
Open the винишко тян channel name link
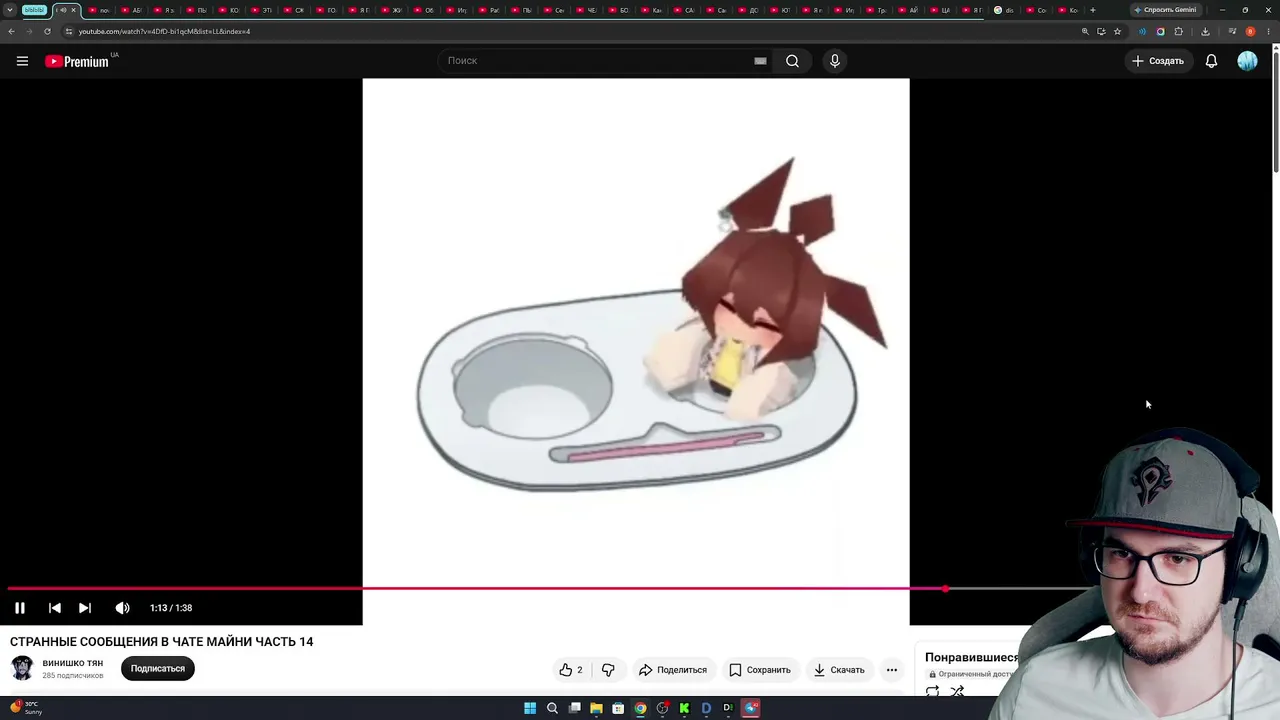point(73,663)
